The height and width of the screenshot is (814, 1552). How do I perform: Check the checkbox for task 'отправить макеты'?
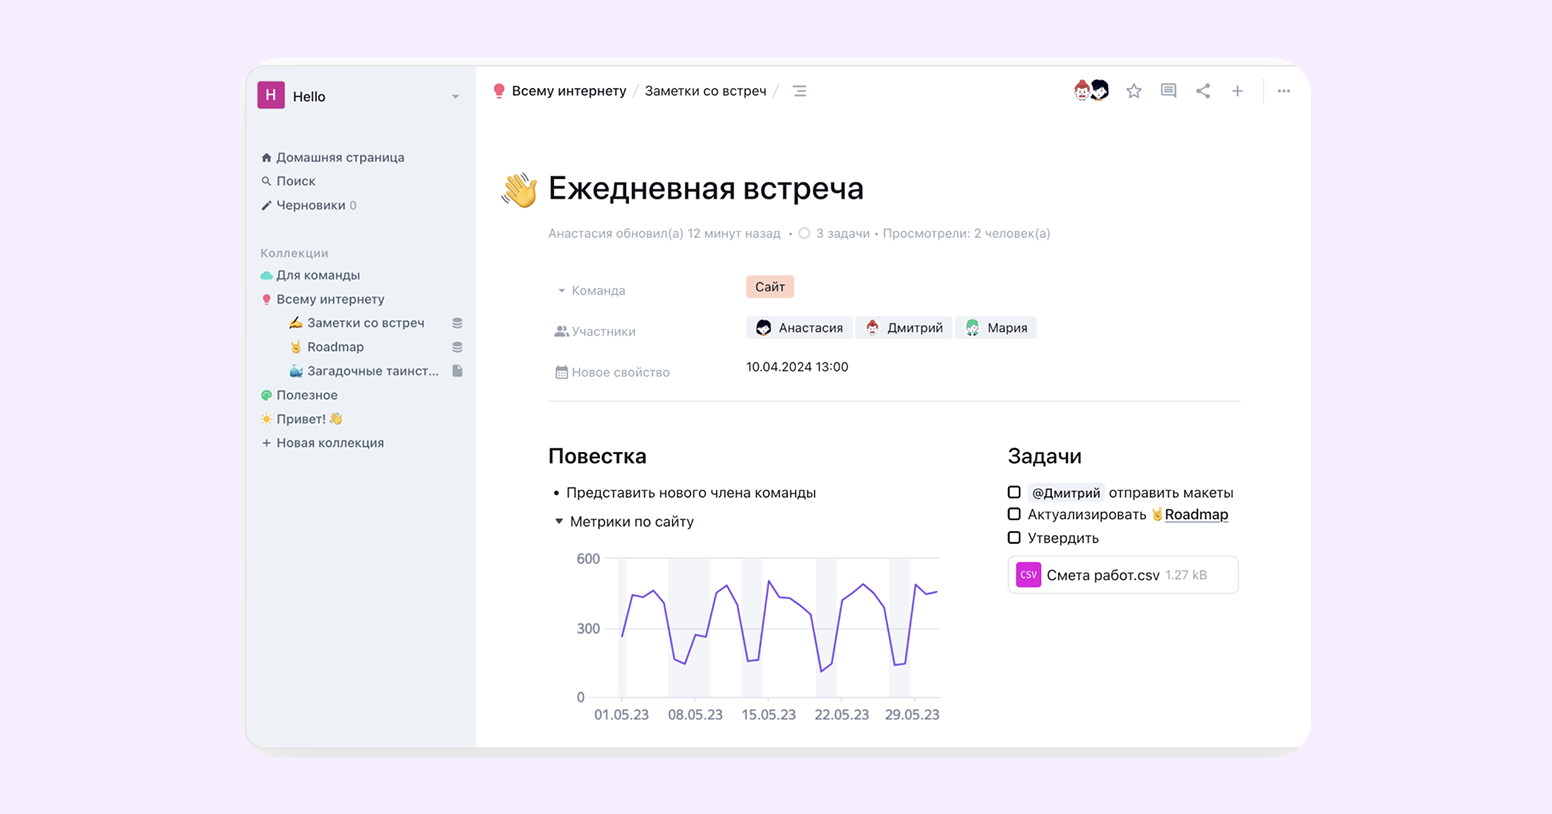click(x=1014, y=492)
